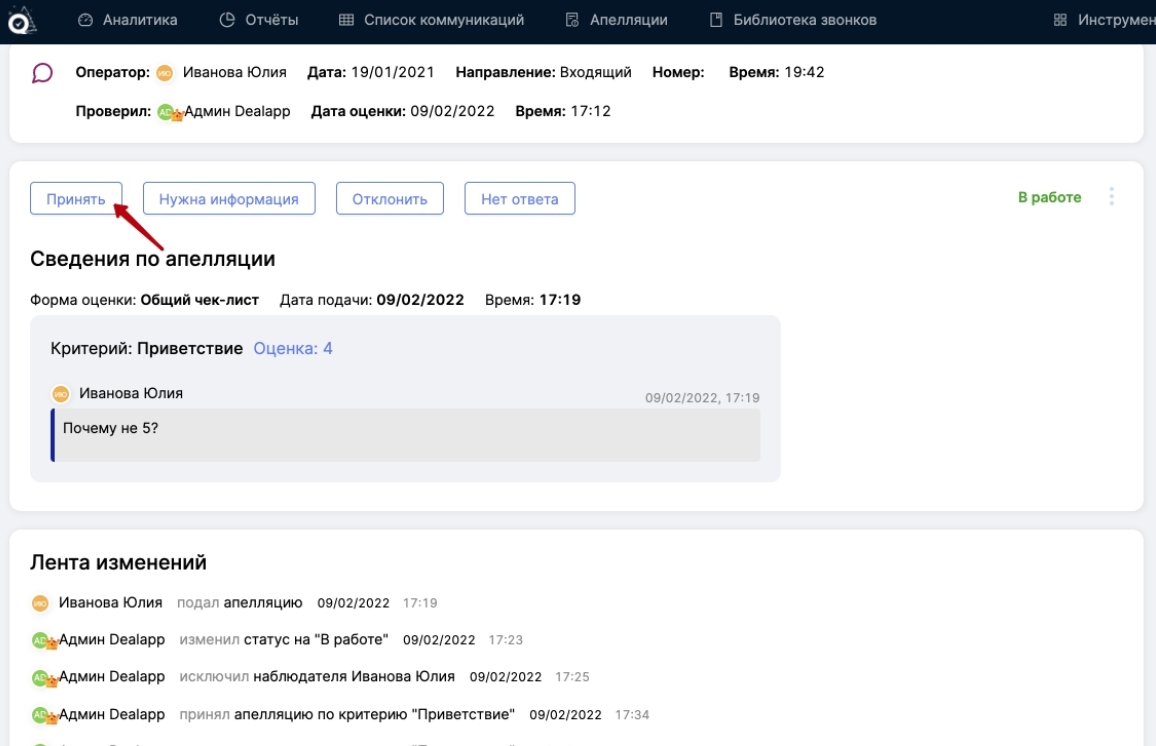Click the Иванова Юлия avatar in appeal comment
The height and width of the screenshot is (746, 1156).
click(x=61, y=394)
